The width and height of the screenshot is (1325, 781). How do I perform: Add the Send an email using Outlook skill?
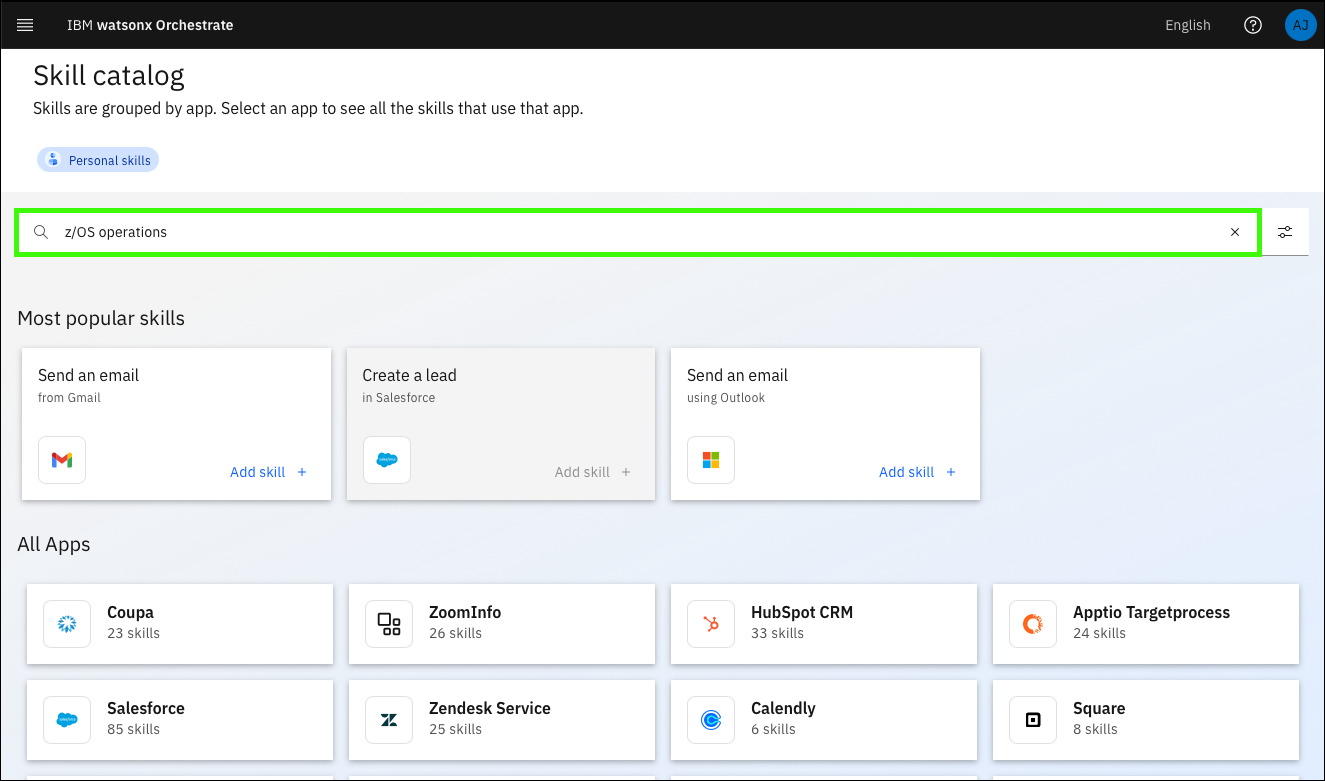click(917, 472)
